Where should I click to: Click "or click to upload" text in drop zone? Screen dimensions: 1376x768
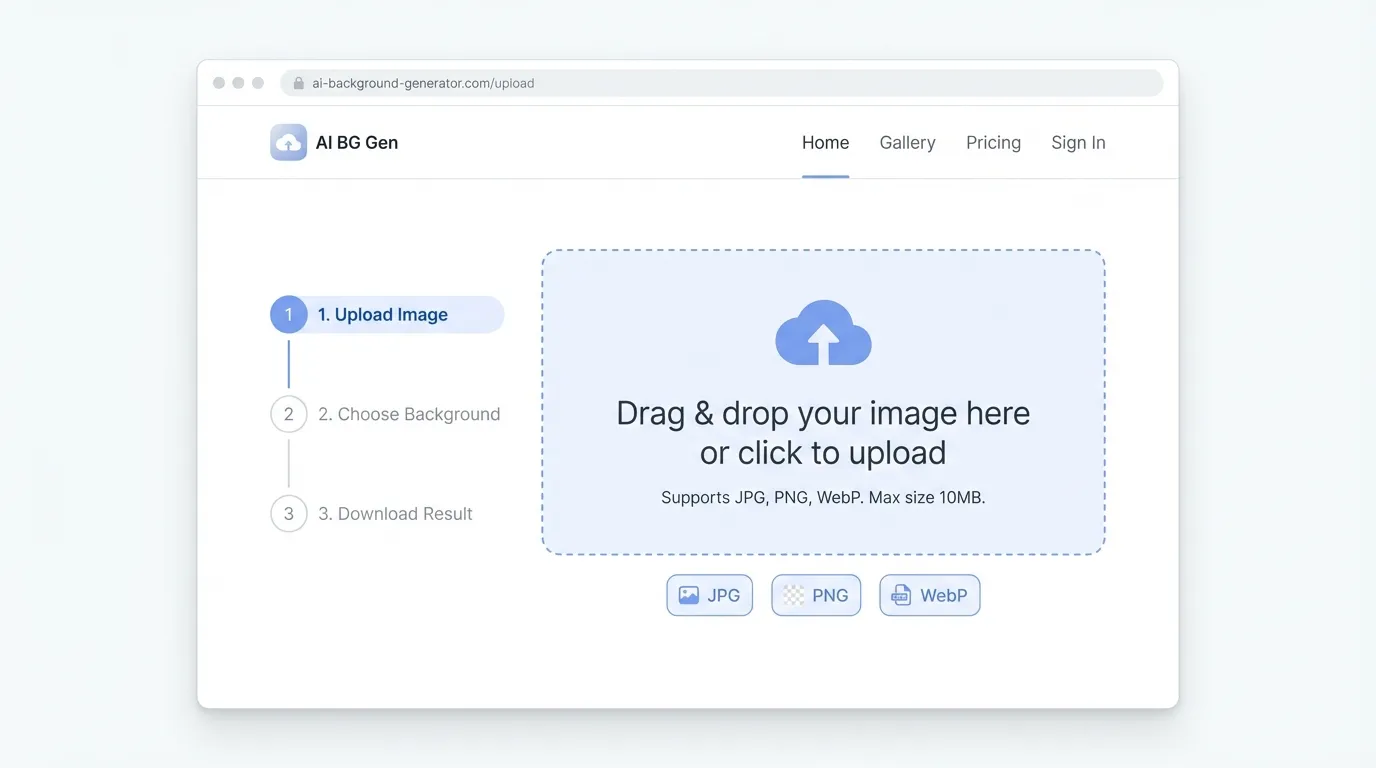click(823, 453)
